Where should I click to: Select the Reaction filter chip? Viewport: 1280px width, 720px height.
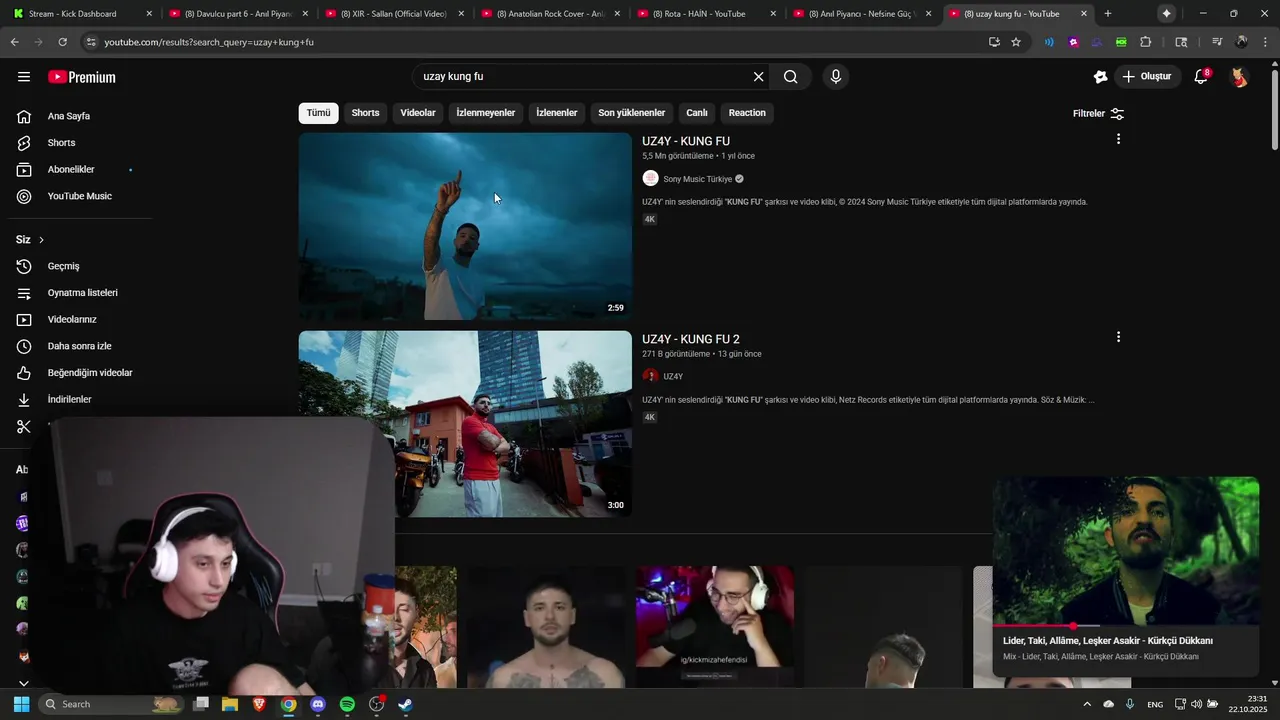[747, 113]
